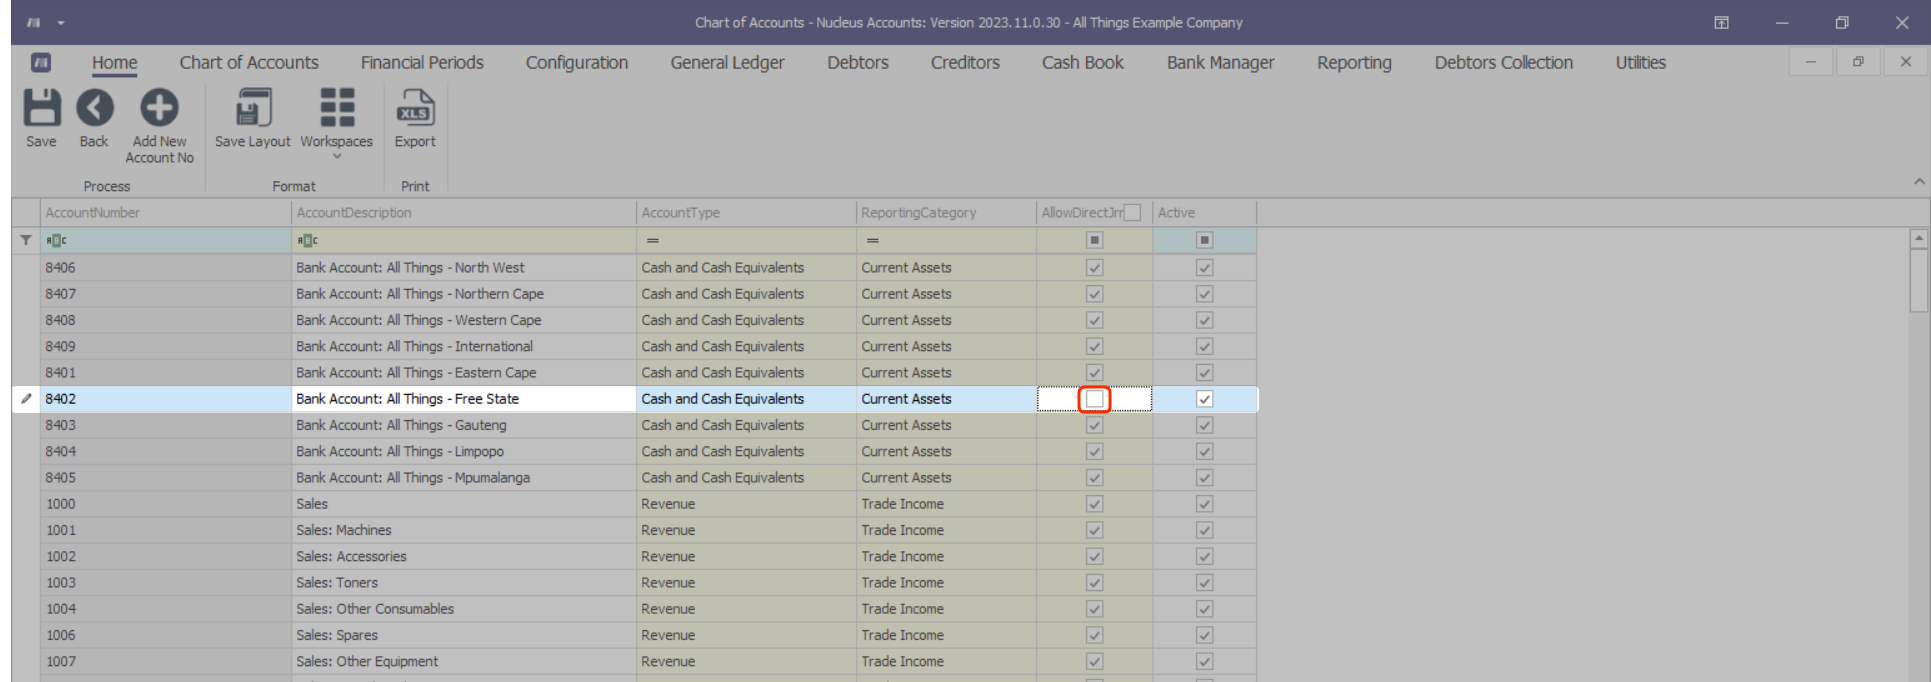Enable AllowDirectJnl for account 8402
The height and width of the screenshot is (682, 1931).
[1095, 399]
